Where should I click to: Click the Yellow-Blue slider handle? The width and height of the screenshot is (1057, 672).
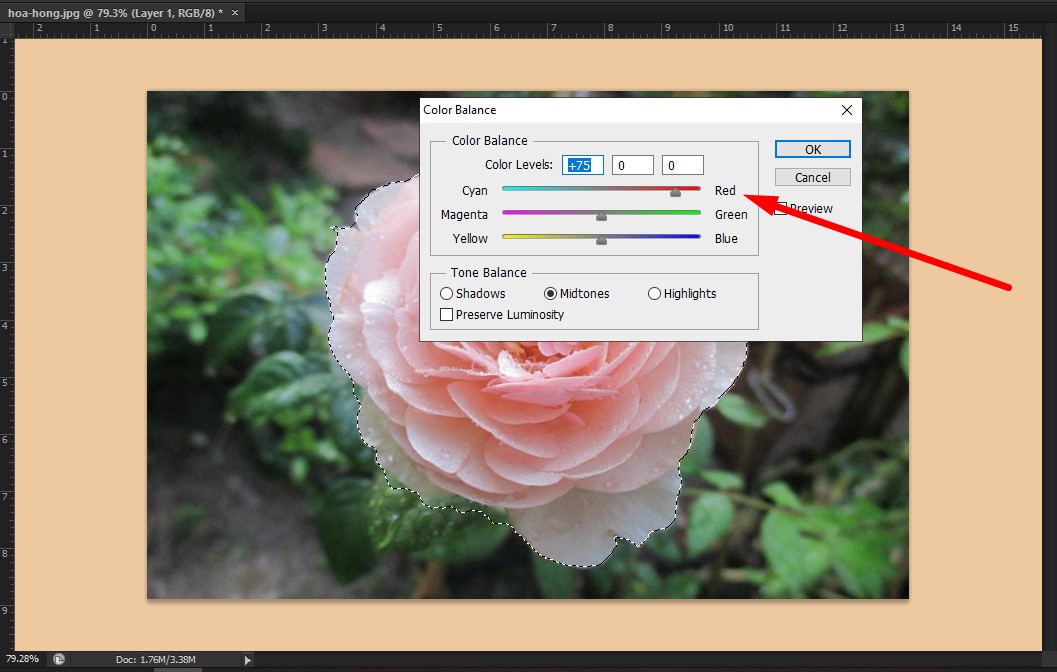601,238
